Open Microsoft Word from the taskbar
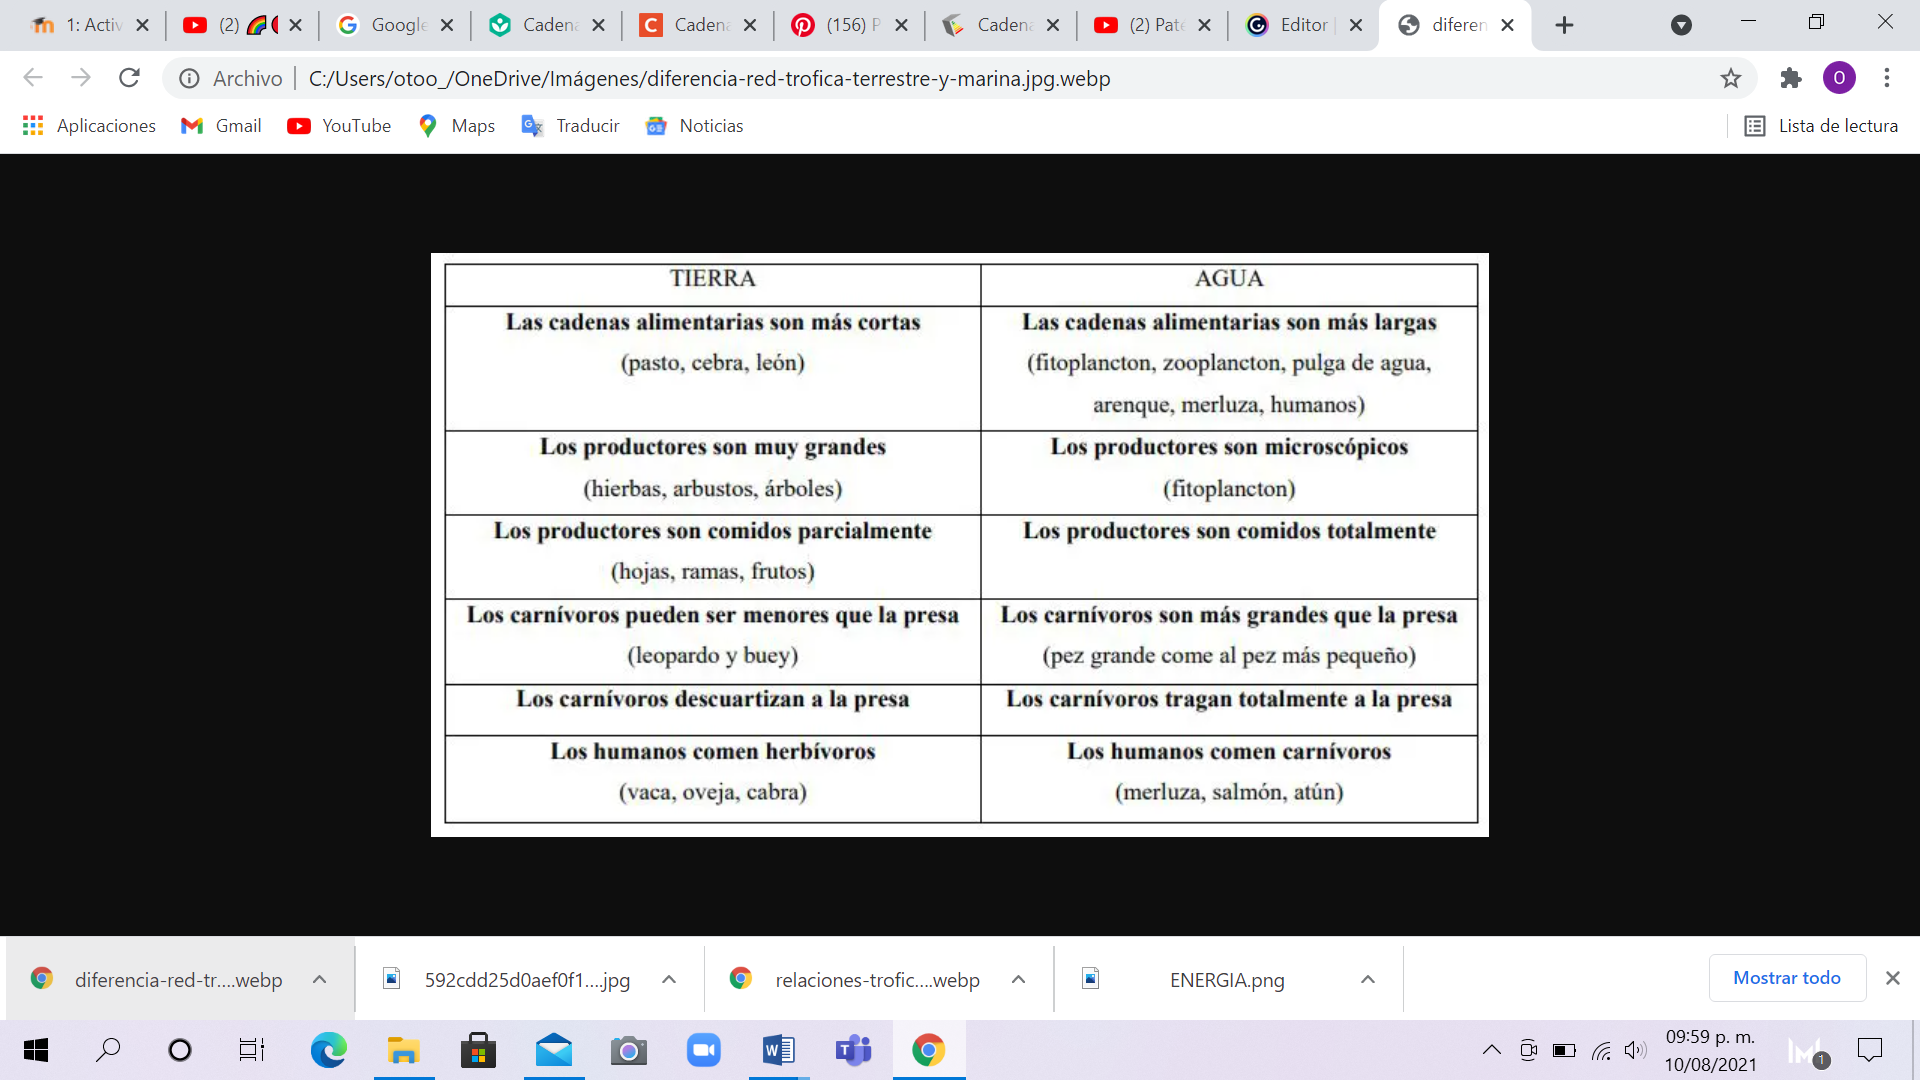The width and height of the screenshot is (1920, 1080). tap(778, 1050)
